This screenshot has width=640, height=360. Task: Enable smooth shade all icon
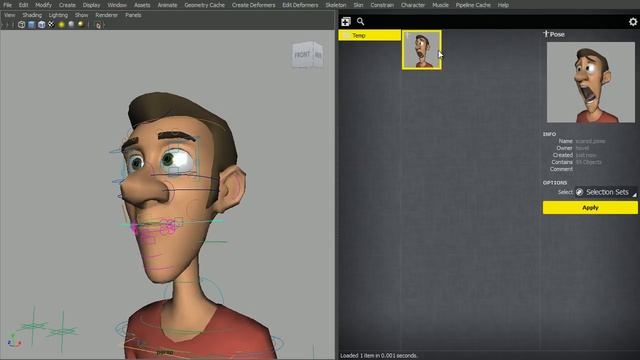coord(31,24)
